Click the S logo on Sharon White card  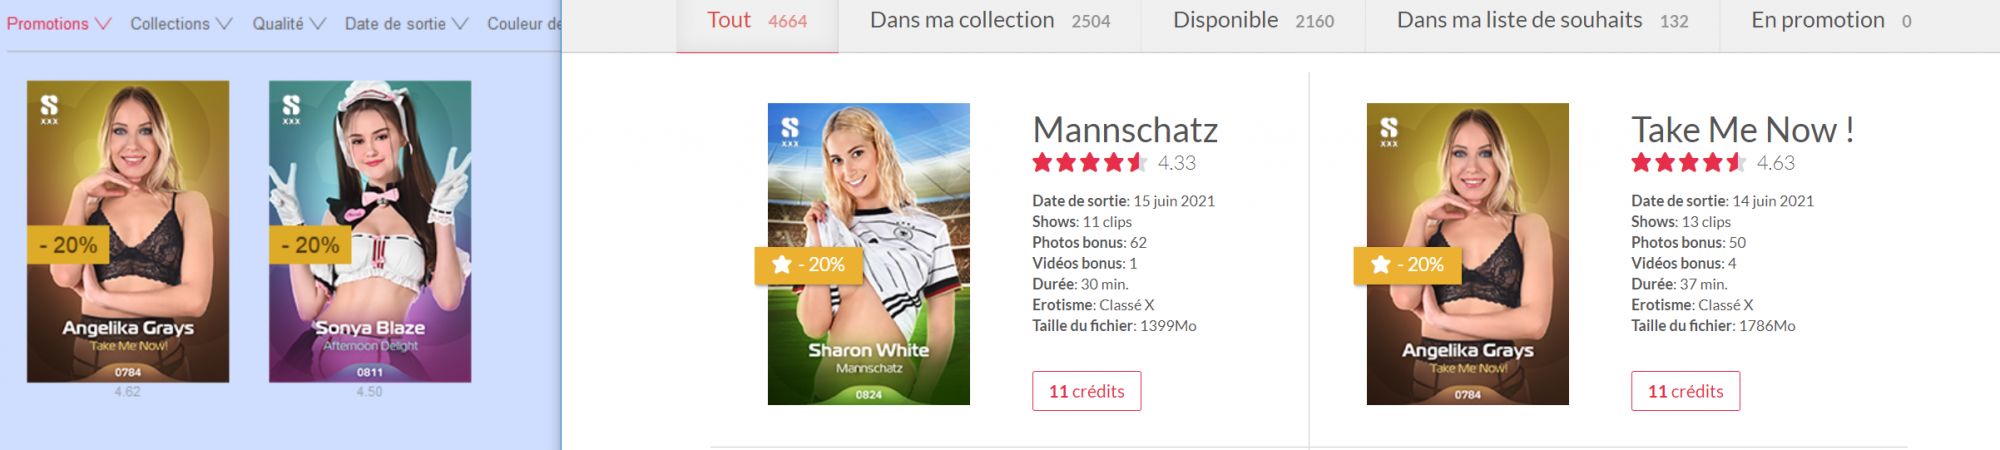(790, 130)
